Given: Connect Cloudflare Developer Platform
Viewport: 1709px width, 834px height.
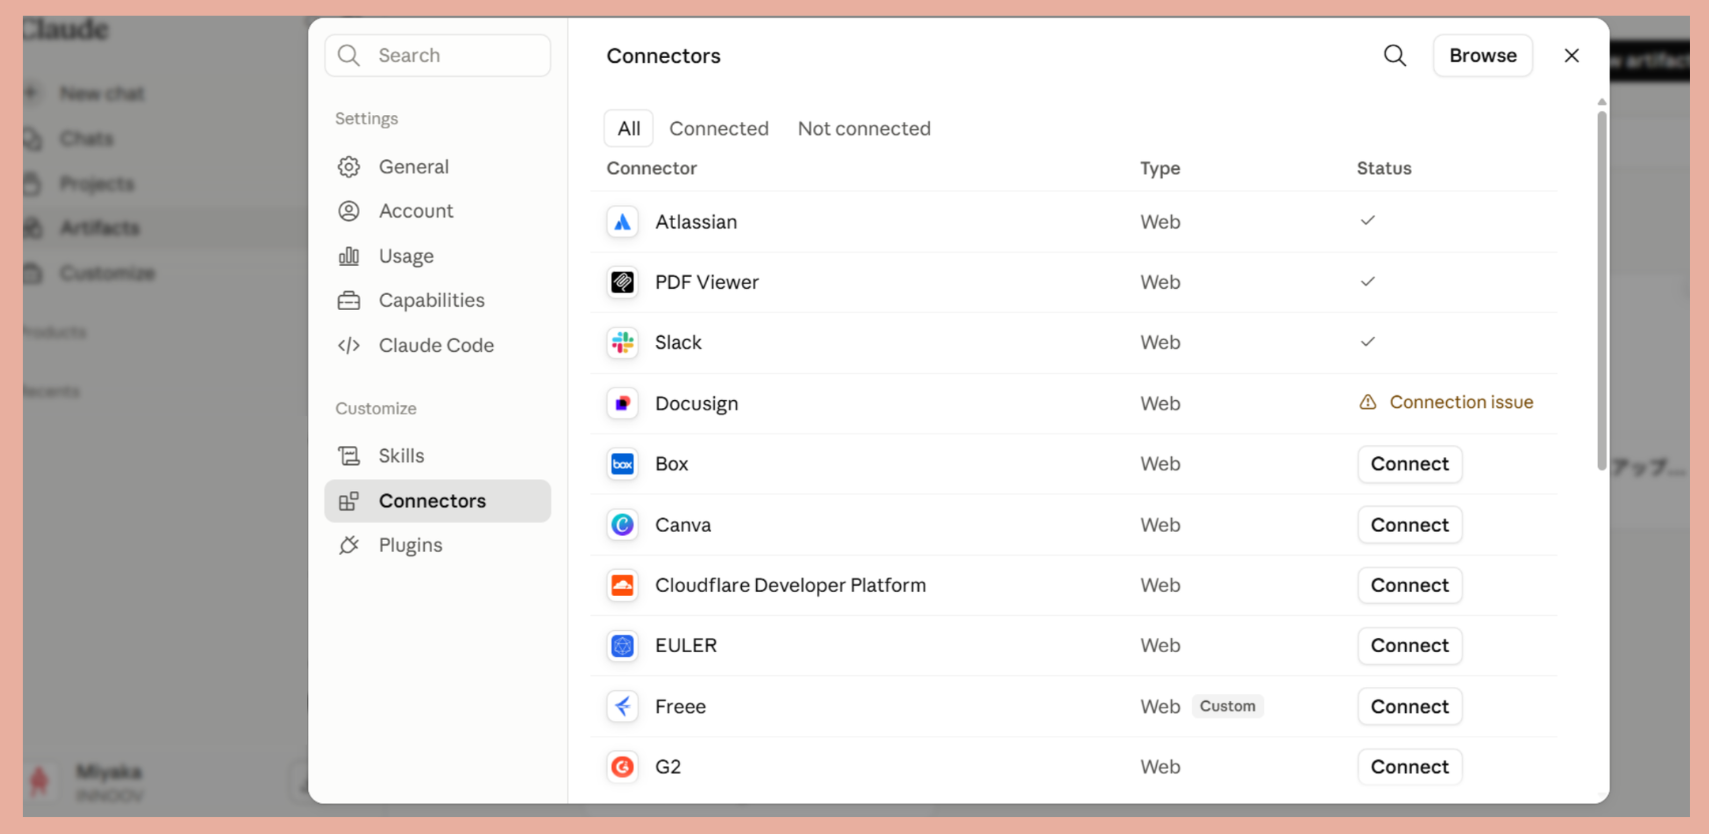Looking at the screenshot, I should point(1410,585).
